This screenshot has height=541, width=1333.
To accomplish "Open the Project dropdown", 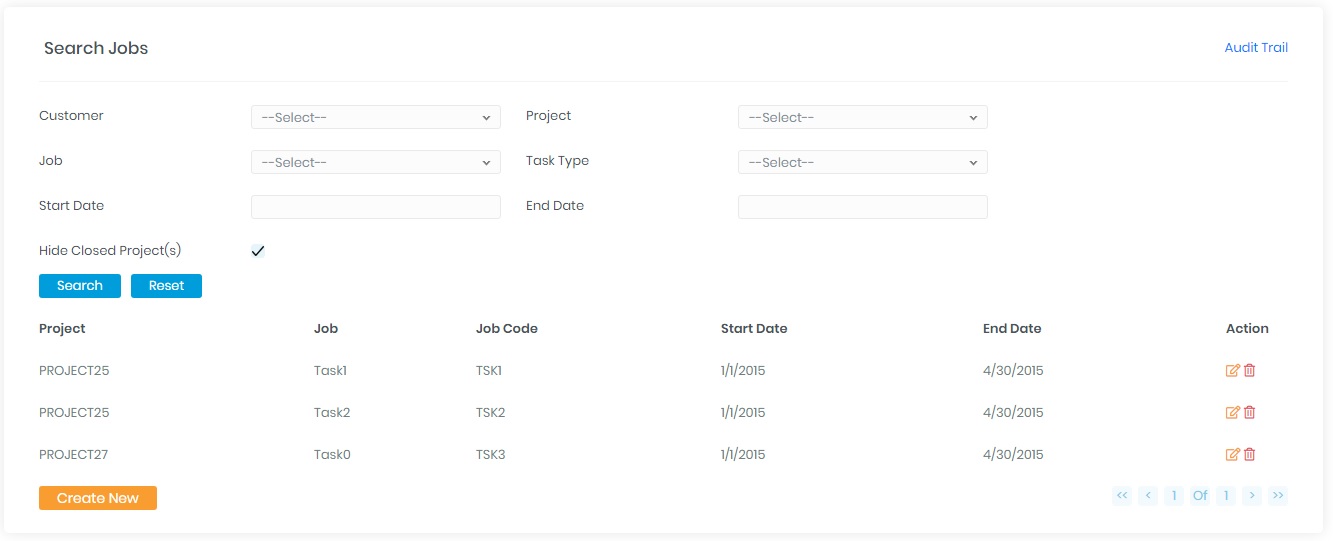I will (863, 117).
